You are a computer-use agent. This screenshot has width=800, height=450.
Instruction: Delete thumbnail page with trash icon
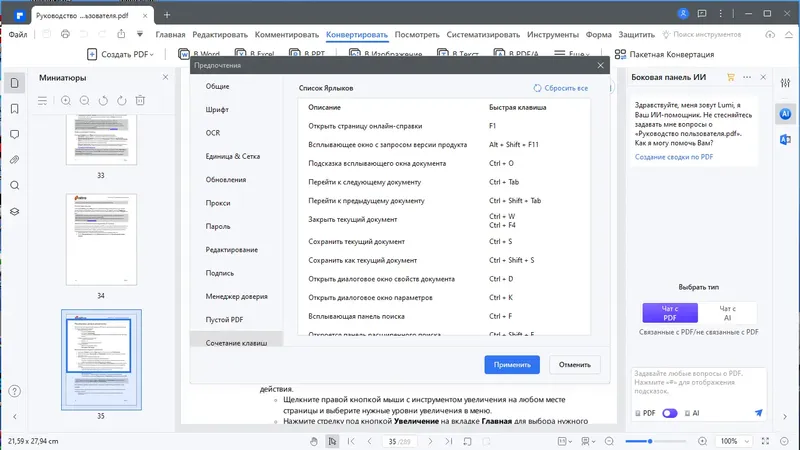point(140,101)
